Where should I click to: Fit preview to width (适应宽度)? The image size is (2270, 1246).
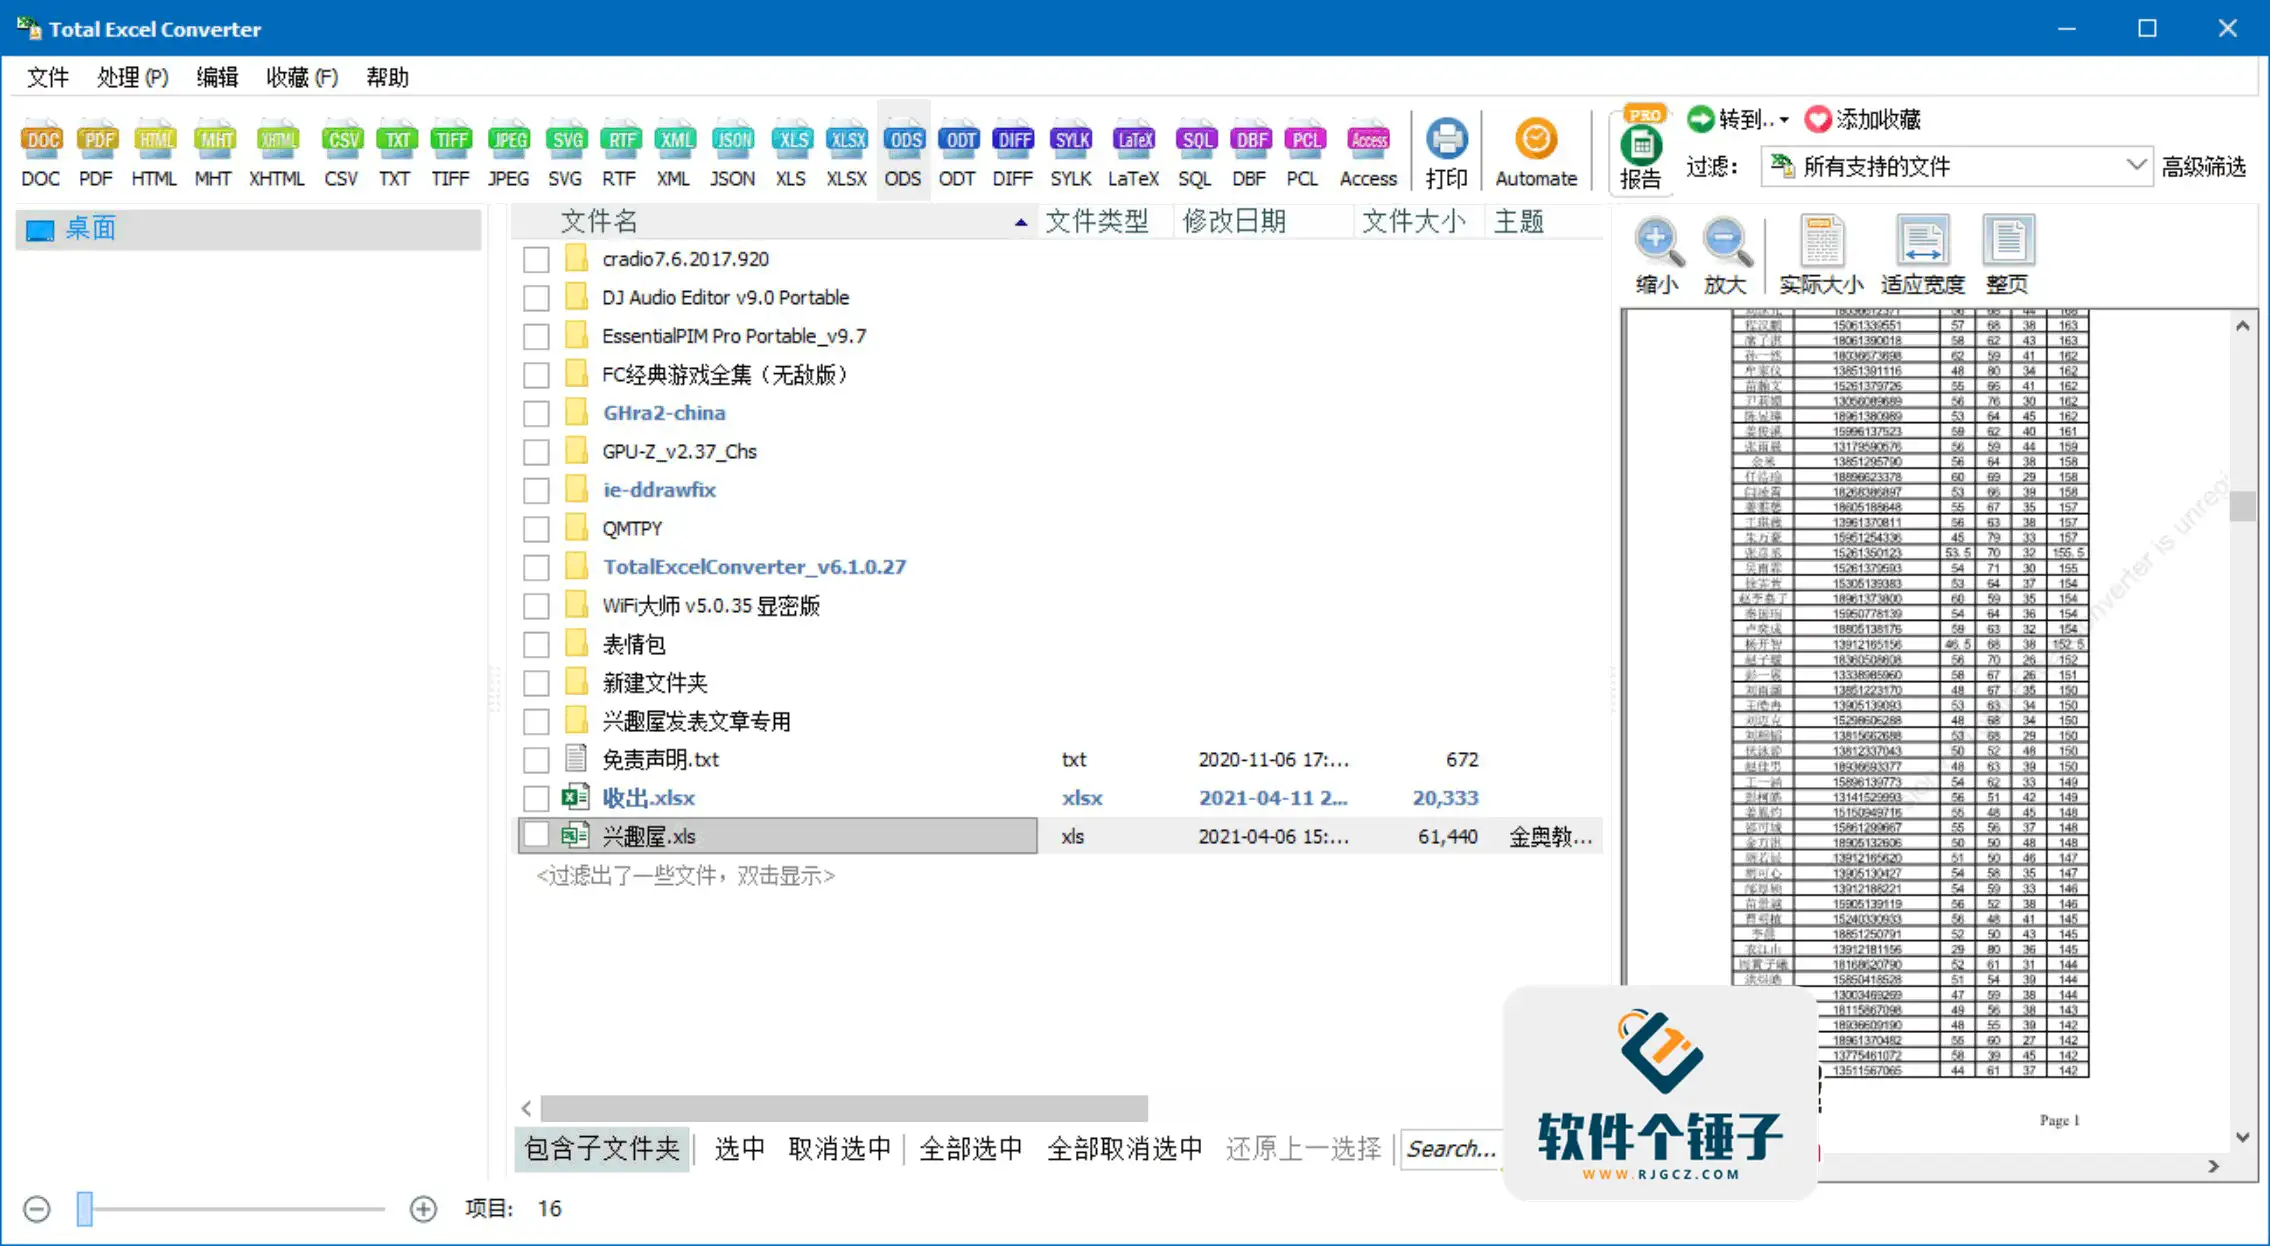1922,256
